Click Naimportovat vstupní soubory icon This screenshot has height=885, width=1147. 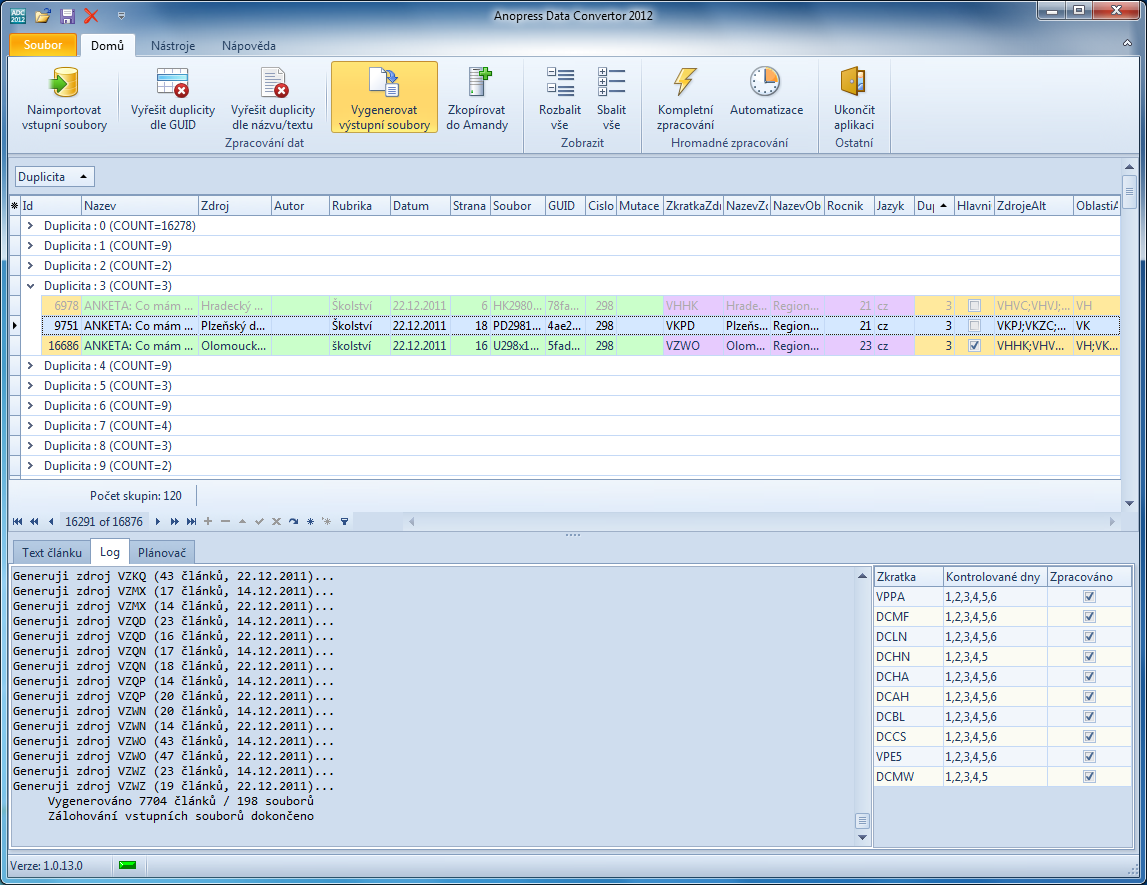(64, 82)
